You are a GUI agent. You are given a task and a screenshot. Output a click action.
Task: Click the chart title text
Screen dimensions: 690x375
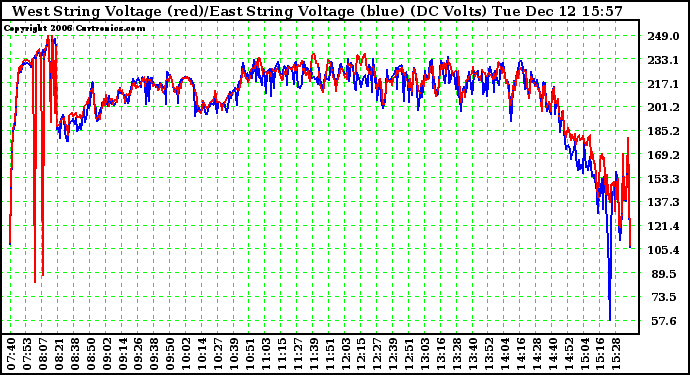pyautogui.click(x=317, y=10)
